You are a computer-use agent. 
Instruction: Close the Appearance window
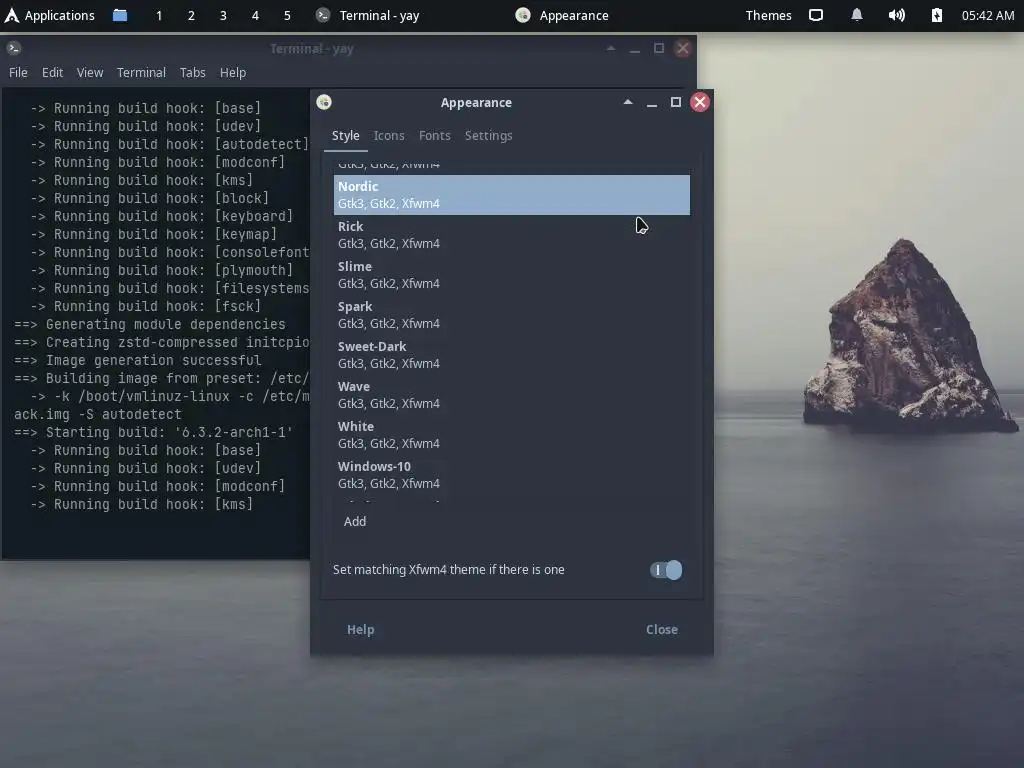coord(700,102)
